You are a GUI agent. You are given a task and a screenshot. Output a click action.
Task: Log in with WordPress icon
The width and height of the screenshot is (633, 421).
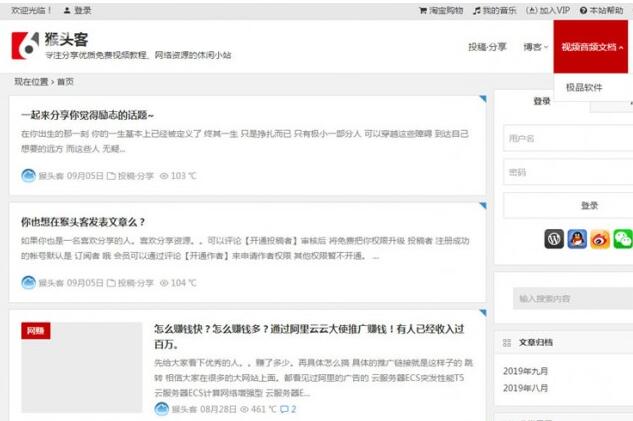(x=554, y=239)
